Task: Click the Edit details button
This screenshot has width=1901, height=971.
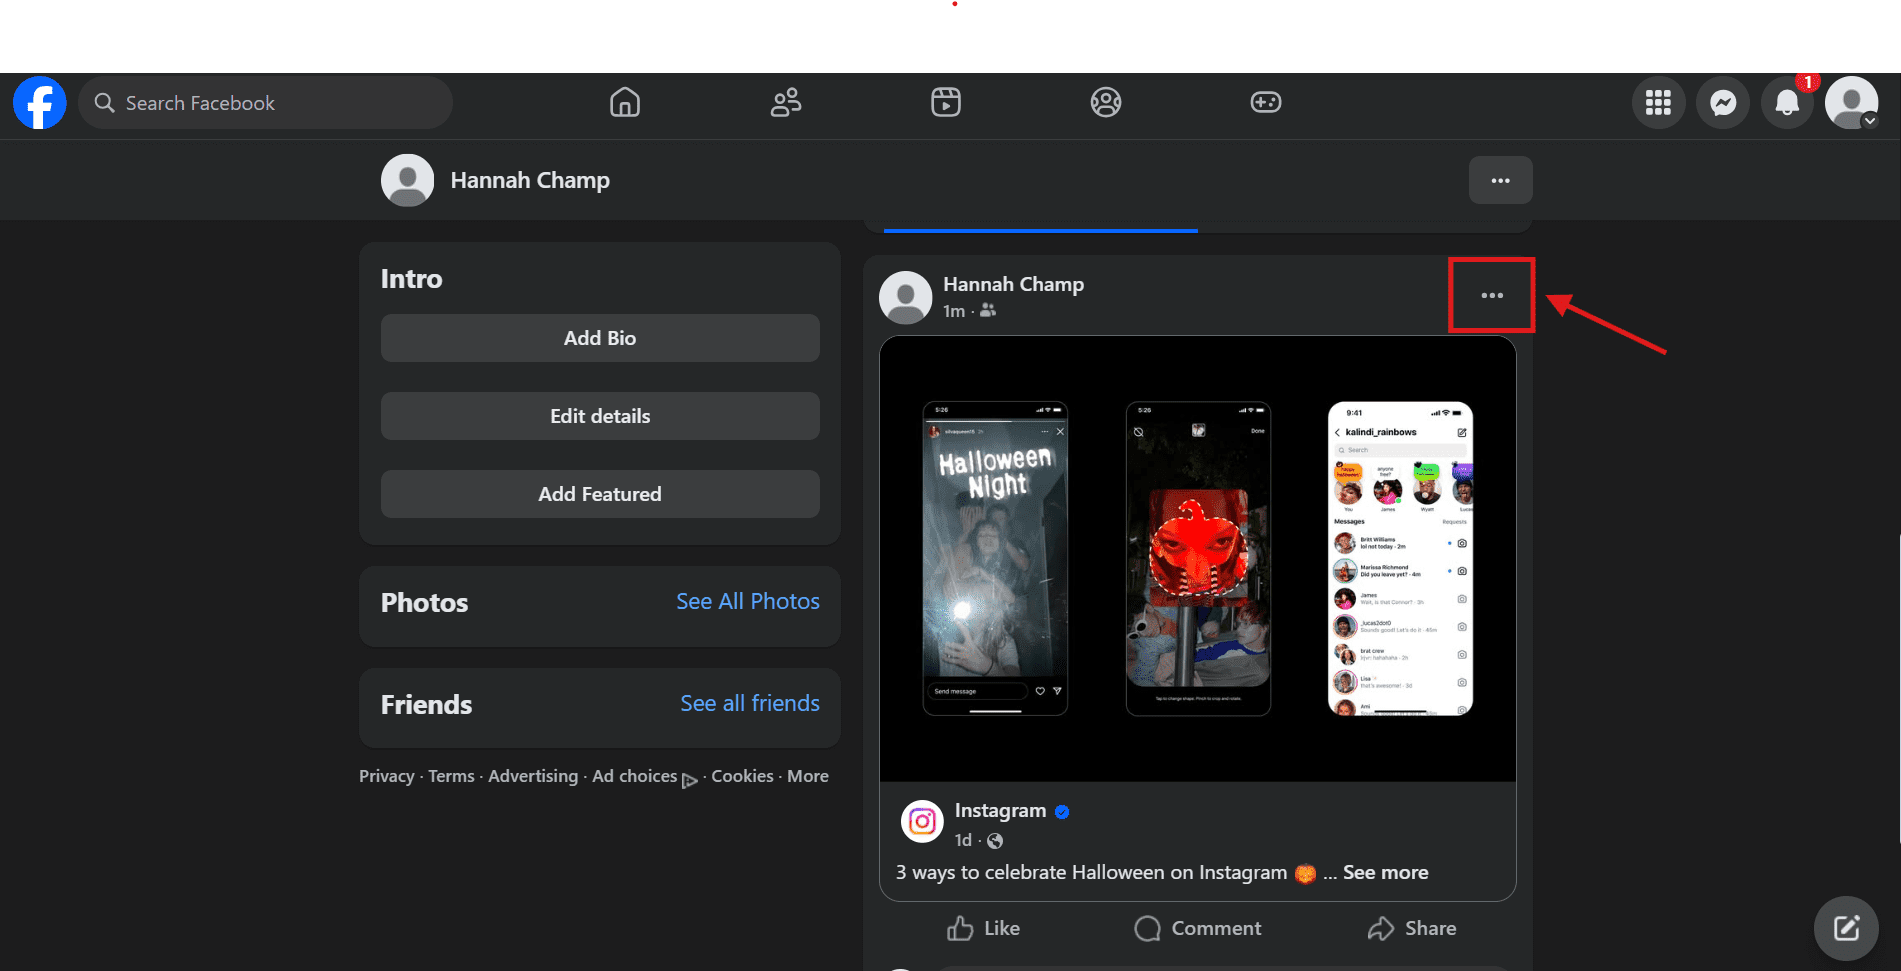Action: [x=600, y=416]
